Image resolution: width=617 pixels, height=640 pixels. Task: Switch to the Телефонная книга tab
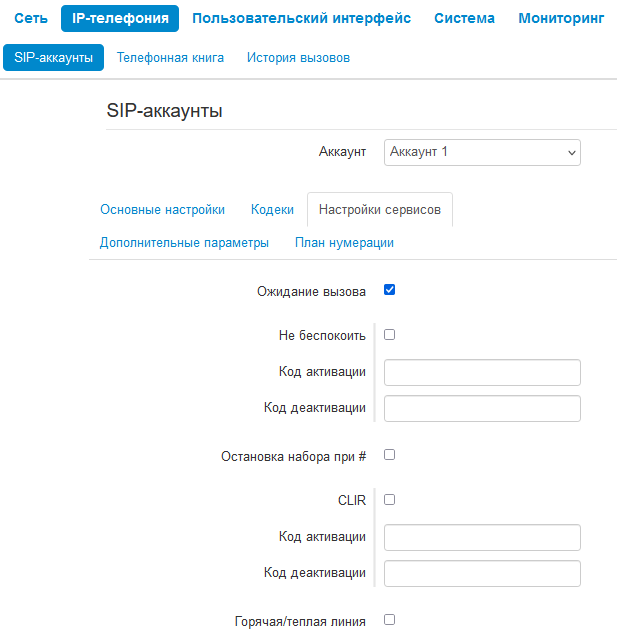coord(170,57)
